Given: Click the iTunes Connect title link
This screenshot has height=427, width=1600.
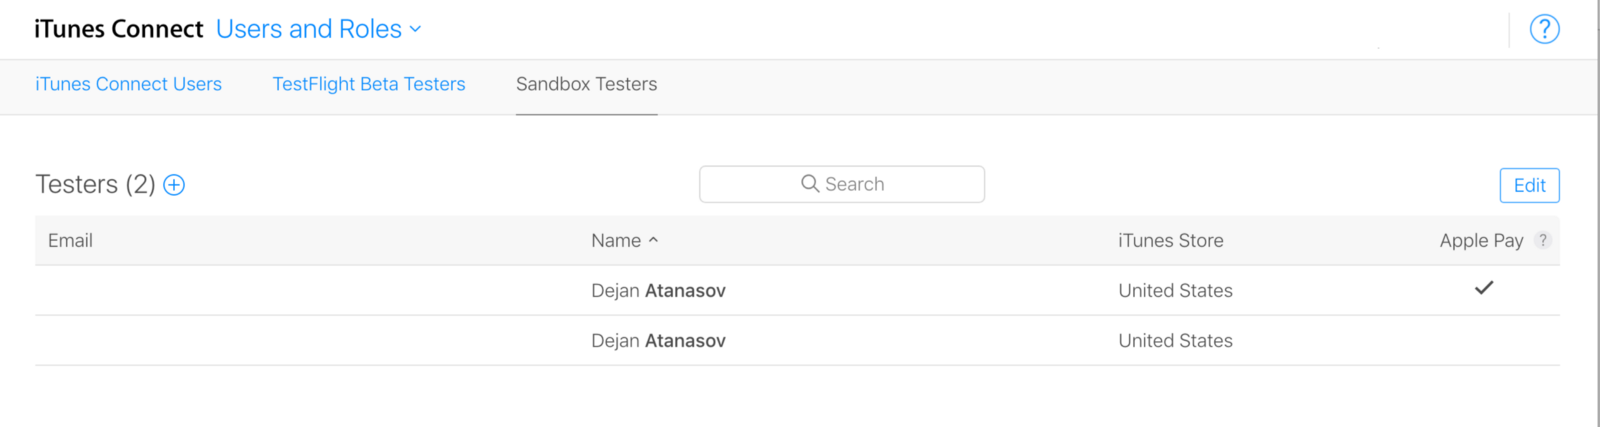Looking at the screenshot, I should [x=118, y=29].
